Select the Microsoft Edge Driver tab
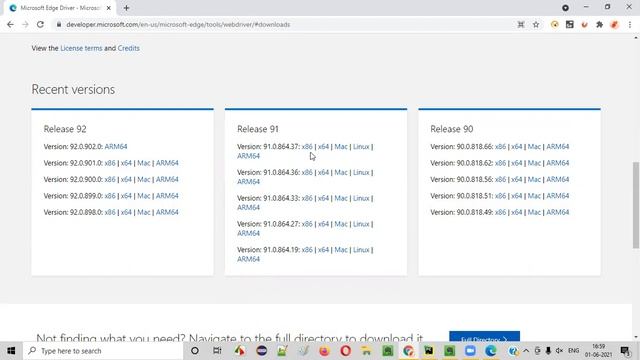640x360 pixels. click(60, 8)
